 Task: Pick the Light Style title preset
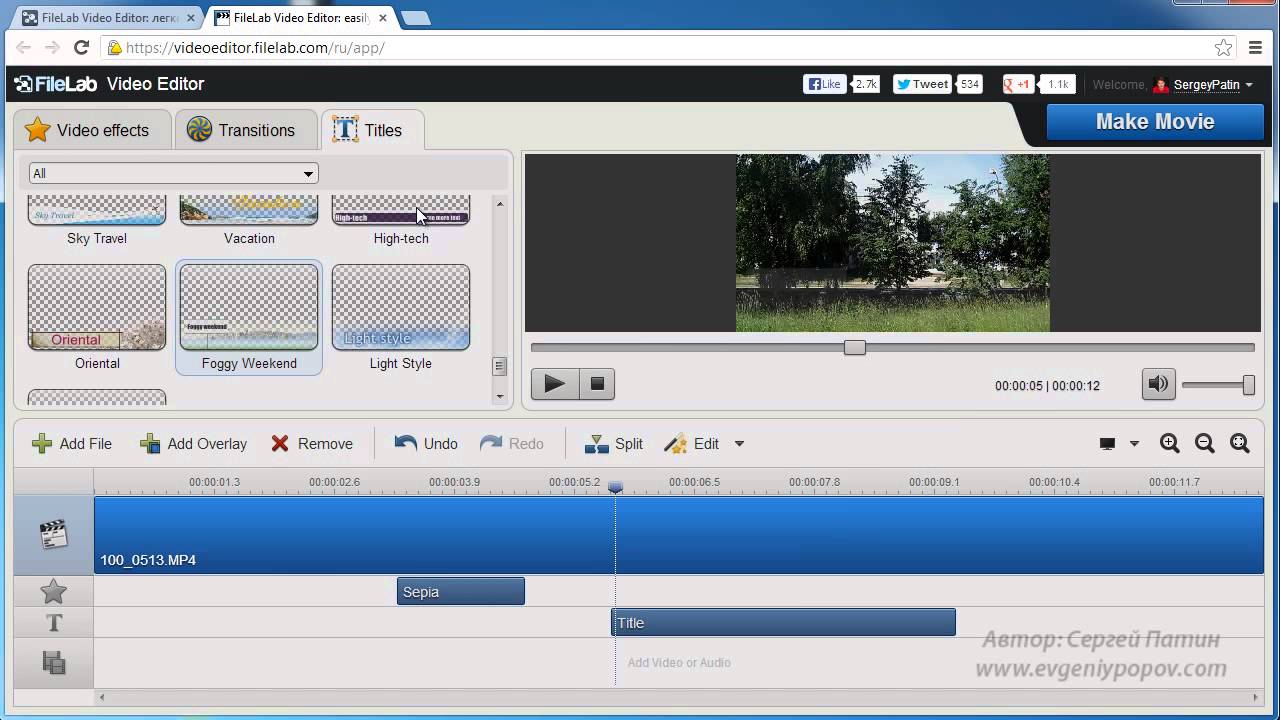click(x=401, y=307)
